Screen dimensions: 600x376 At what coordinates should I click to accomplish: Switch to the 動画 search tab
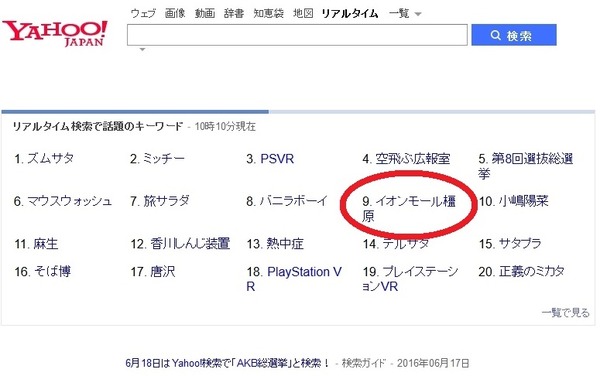point(205,13)
